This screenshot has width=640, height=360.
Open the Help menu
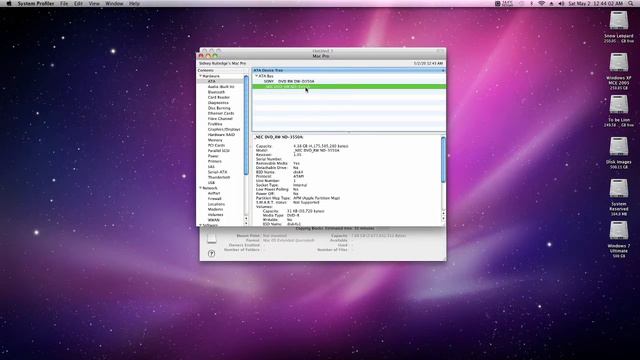[134, 3]
